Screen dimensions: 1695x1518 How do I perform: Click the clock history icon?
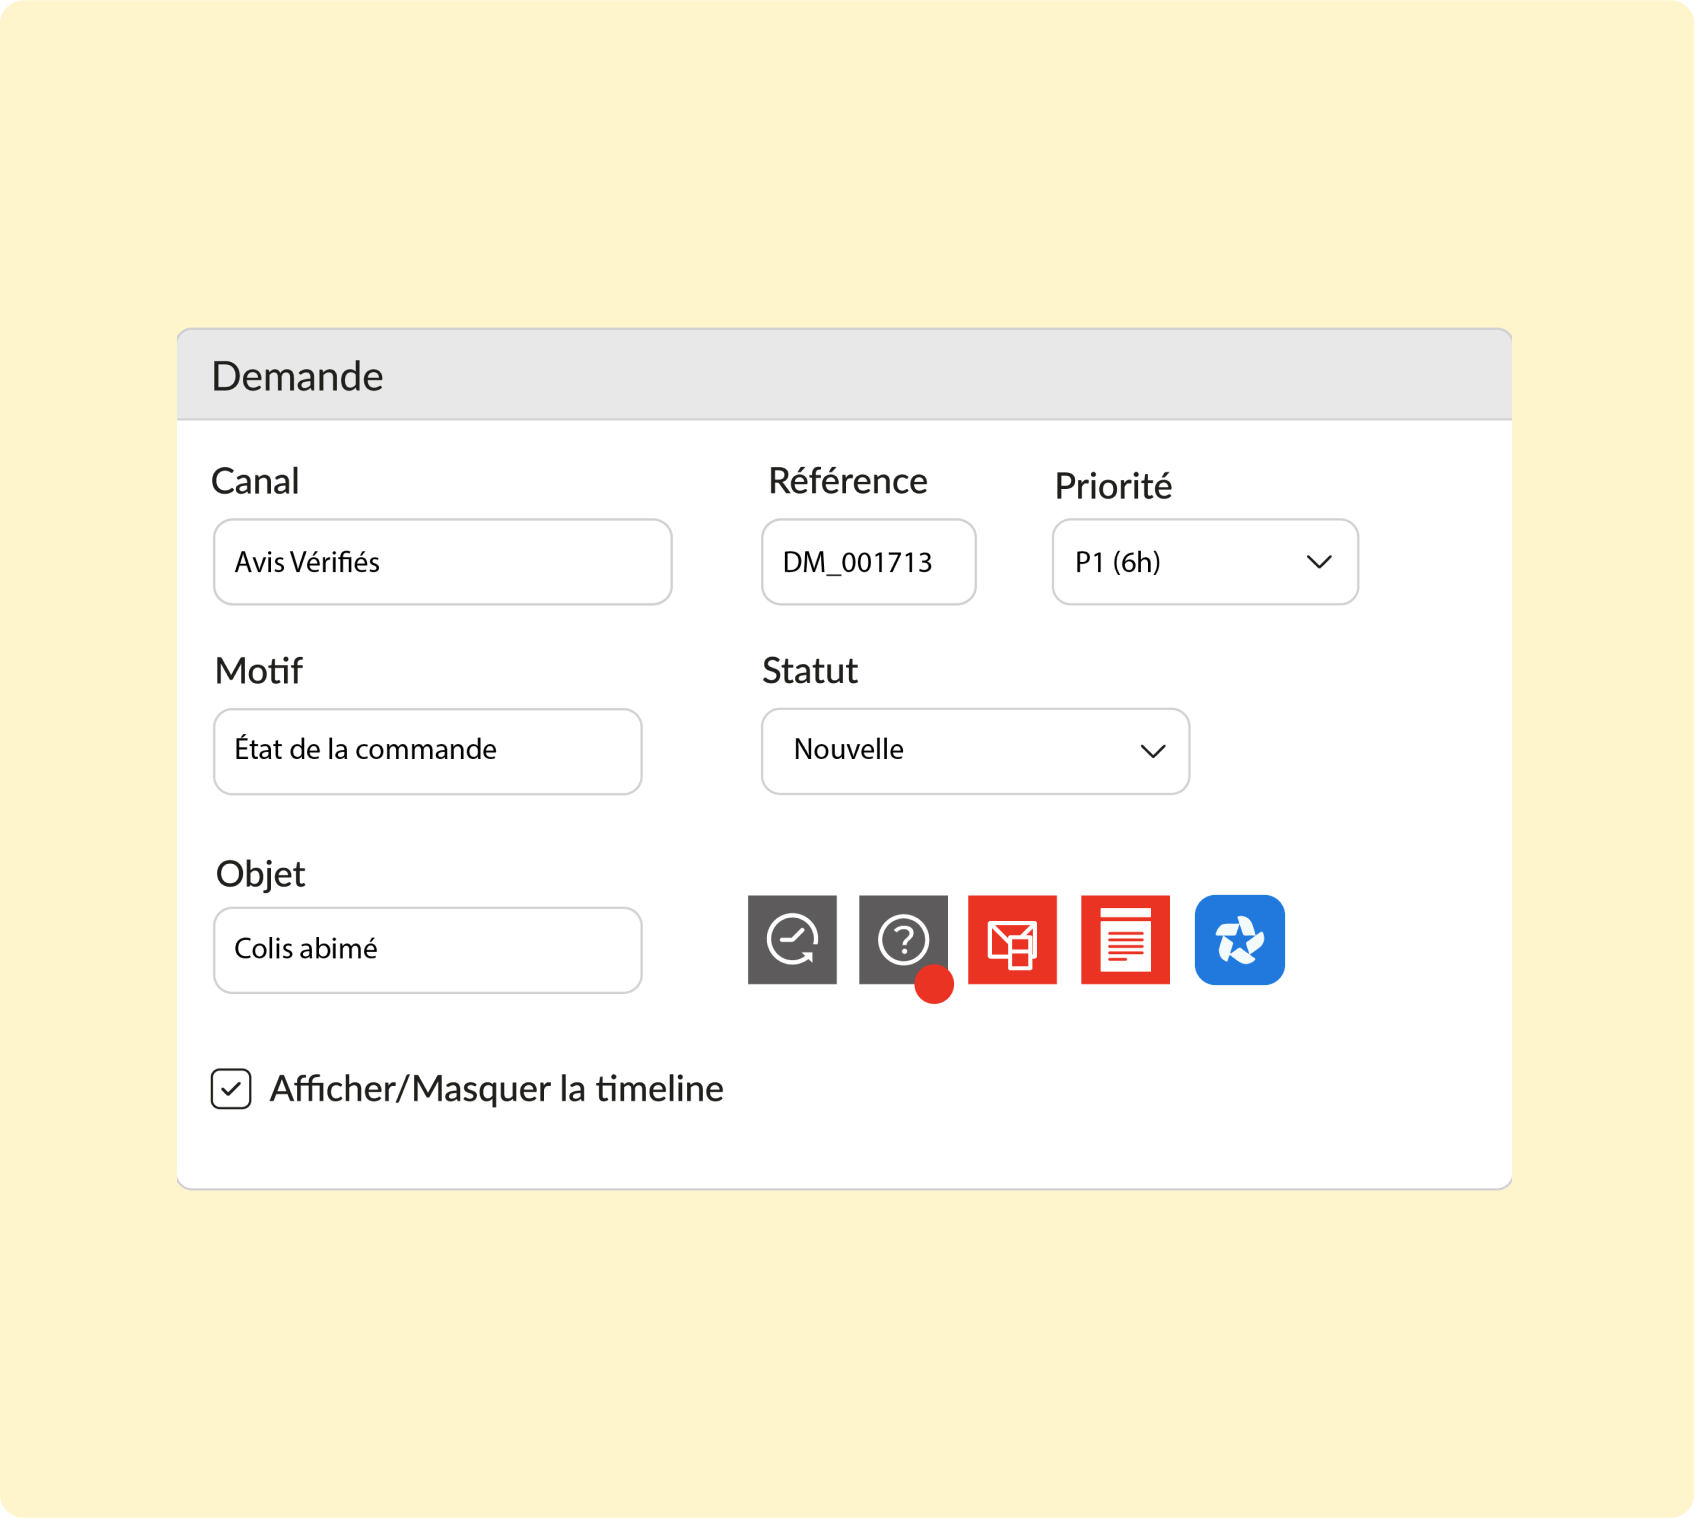click(792, 940)
